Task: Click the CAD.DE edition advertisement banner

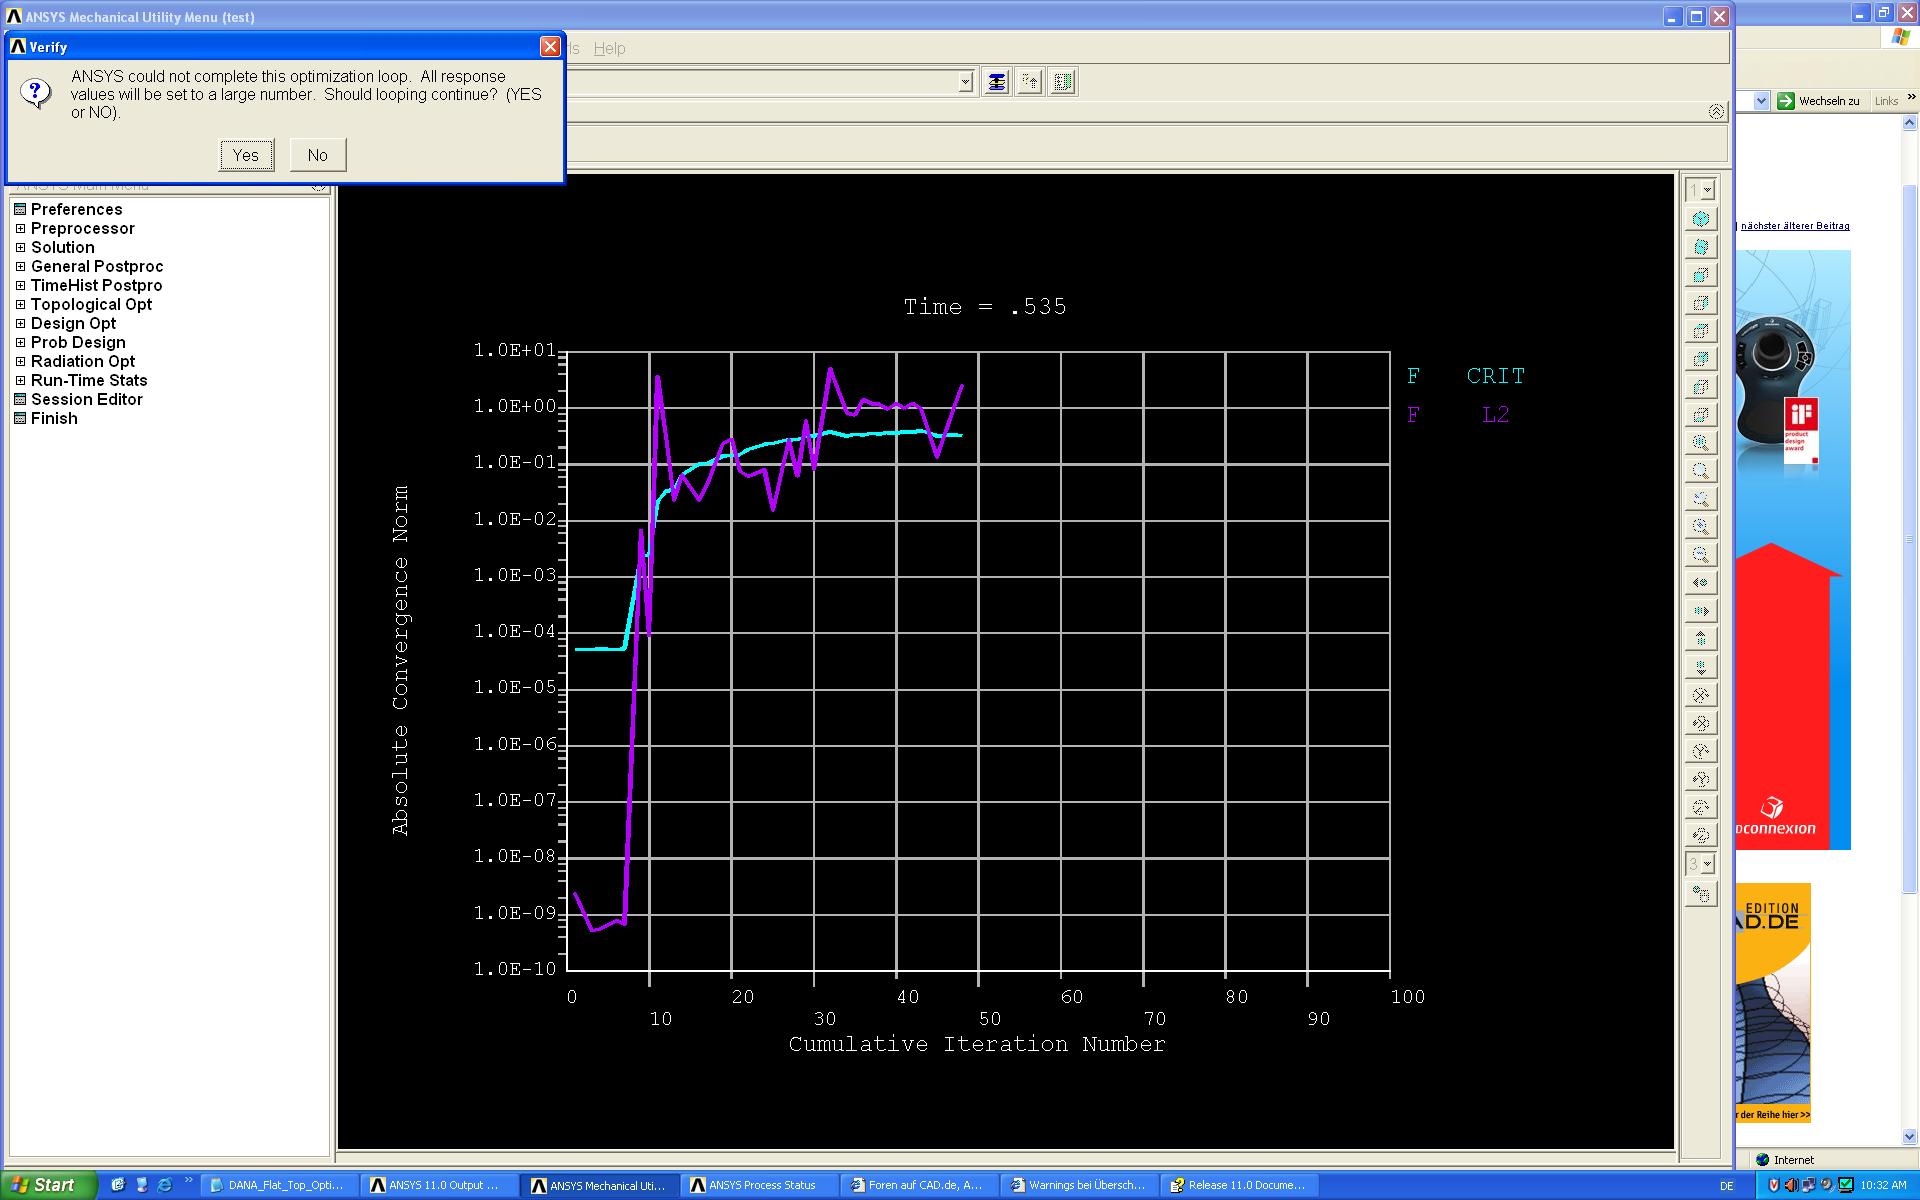Action: 1773,1003
